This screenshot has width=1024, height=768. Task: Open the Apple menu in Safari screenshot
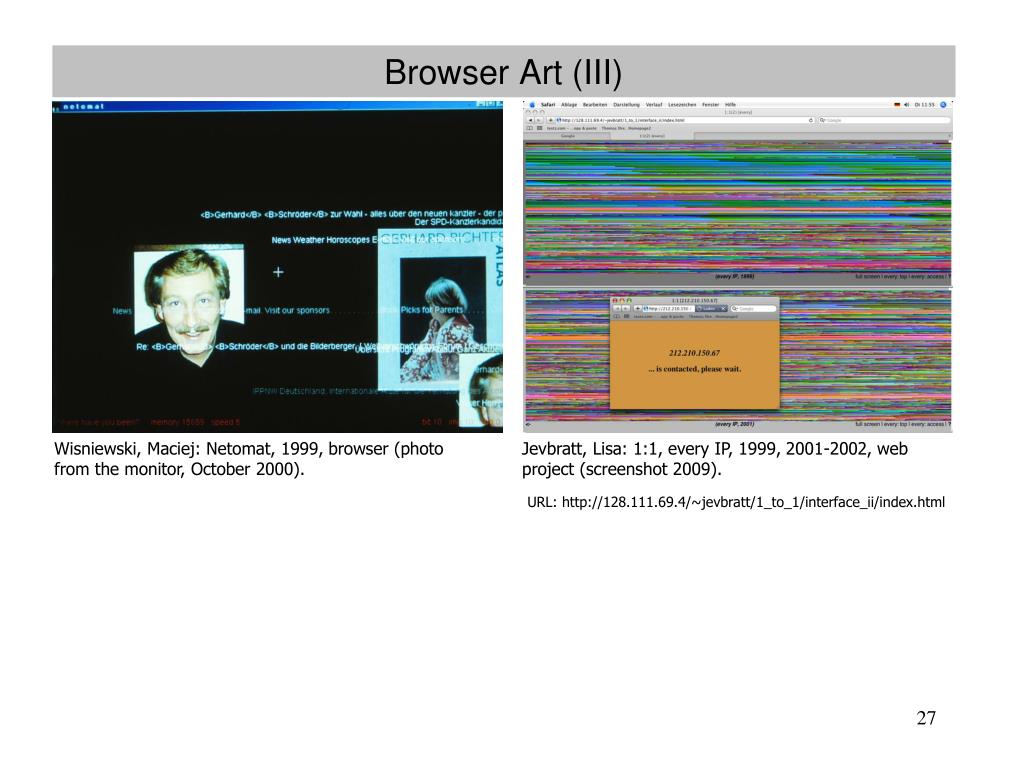pos(532,104)
